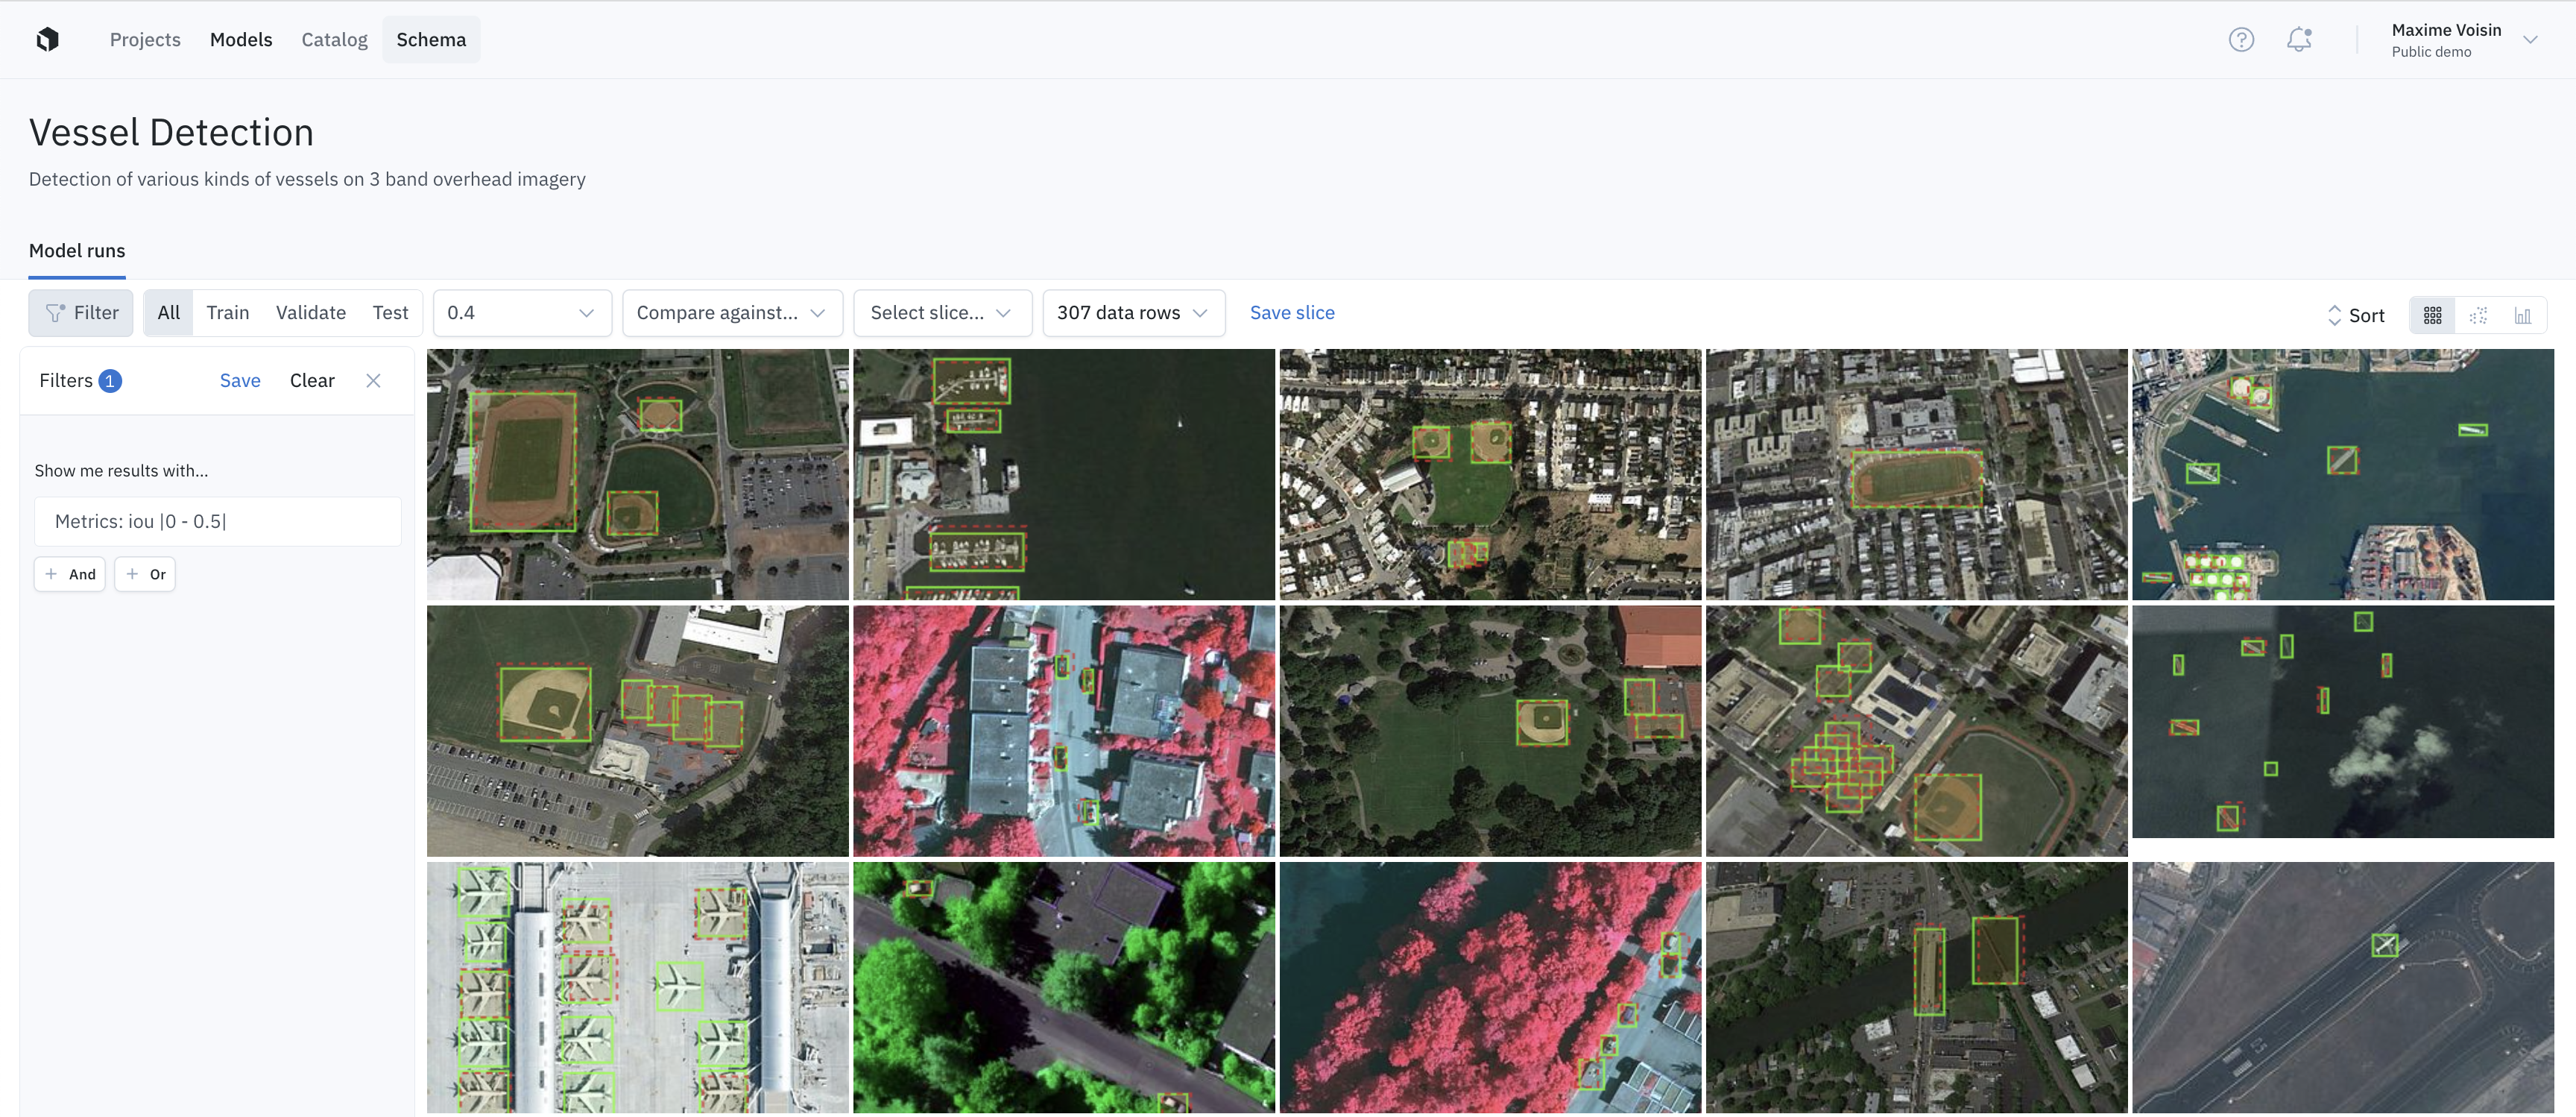Open the notifications bell icon

click(x=2299, y=39)
